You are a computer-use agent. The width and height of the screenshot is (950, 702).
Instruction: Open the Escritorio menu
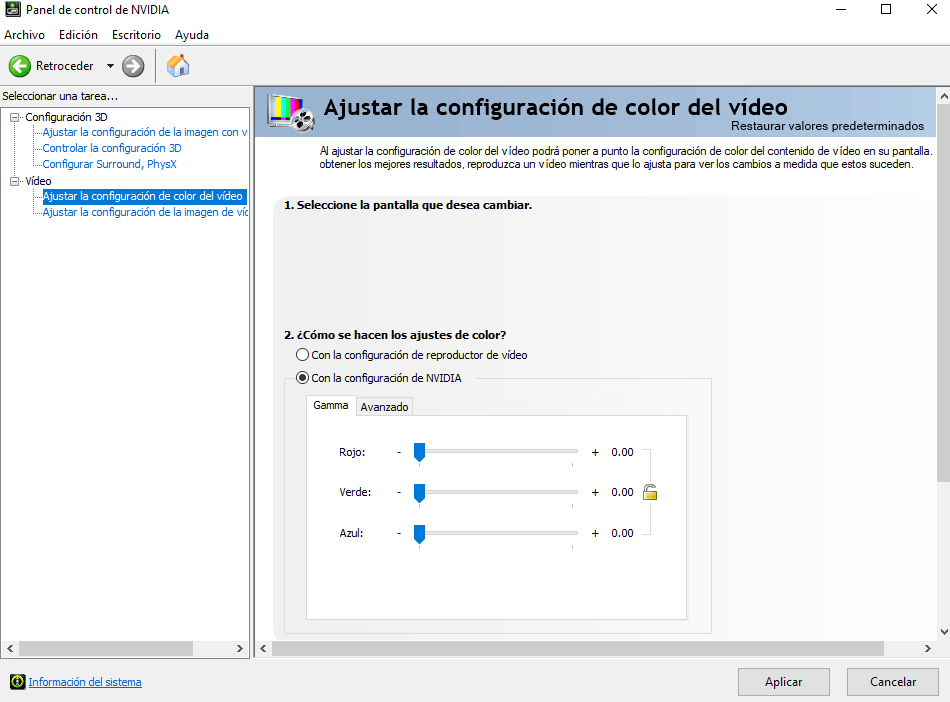136,35
